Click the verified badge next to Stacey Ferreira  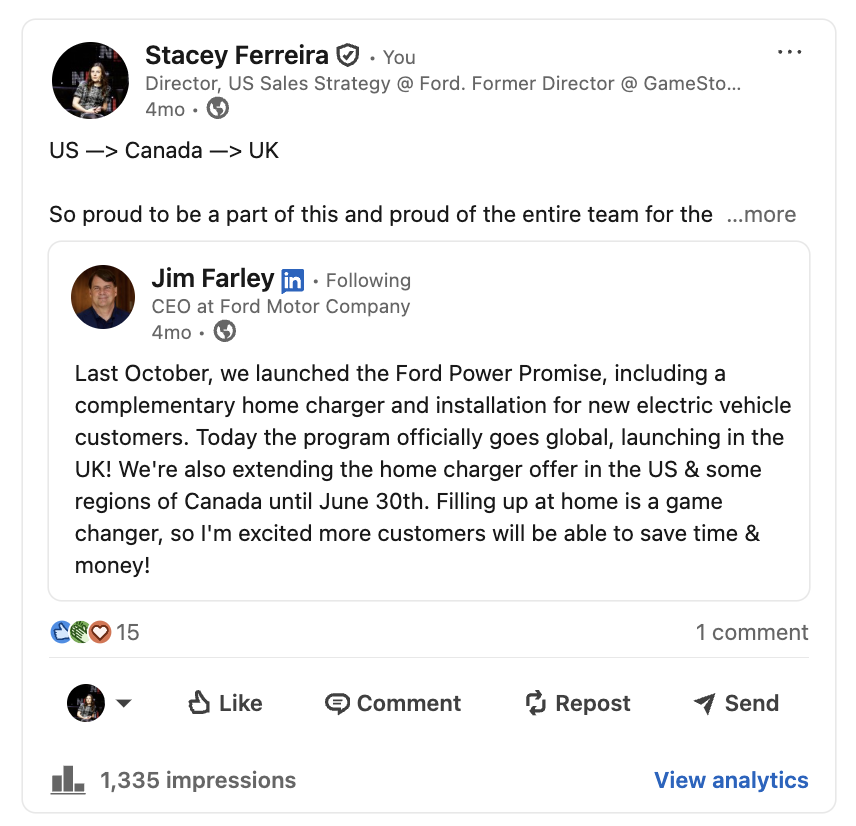(x=347, y=55)
